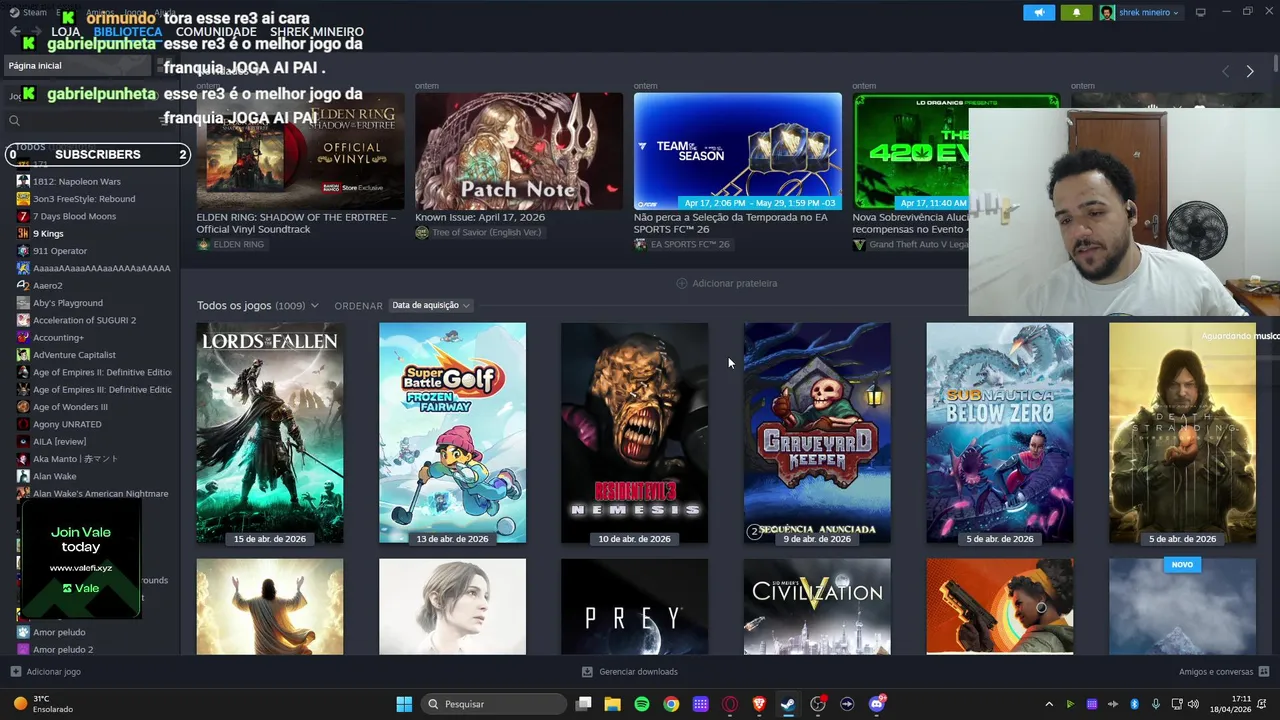Select 9 Kings in game list

click(x=48, y=233)
